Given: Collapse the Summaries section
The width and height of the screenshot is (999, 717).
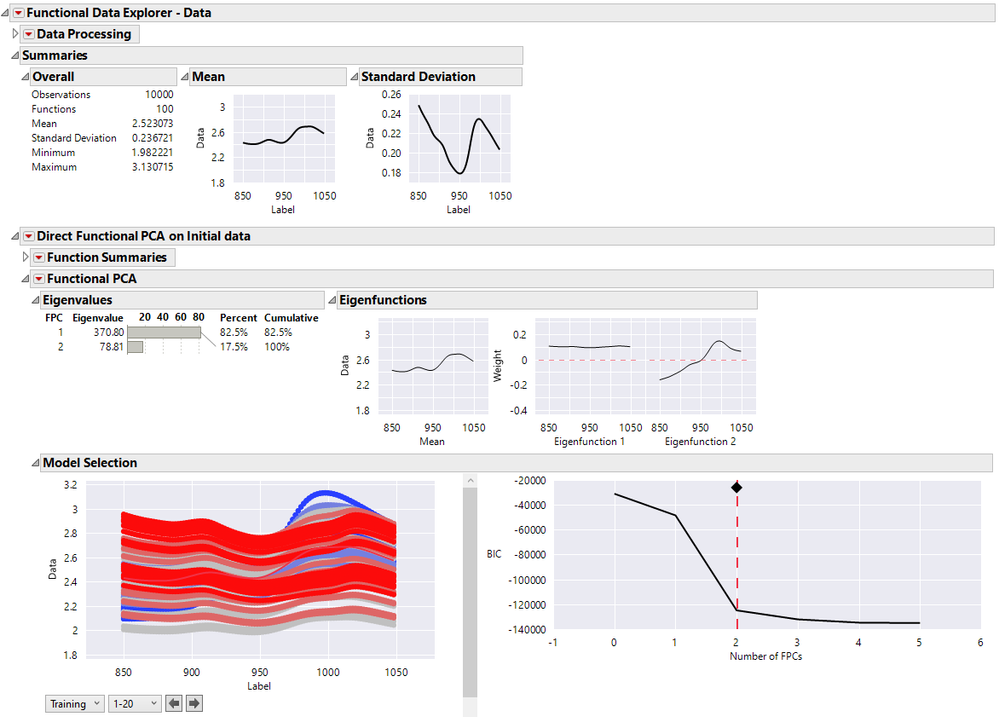Looking at the screenshot, I should point(15,55).
